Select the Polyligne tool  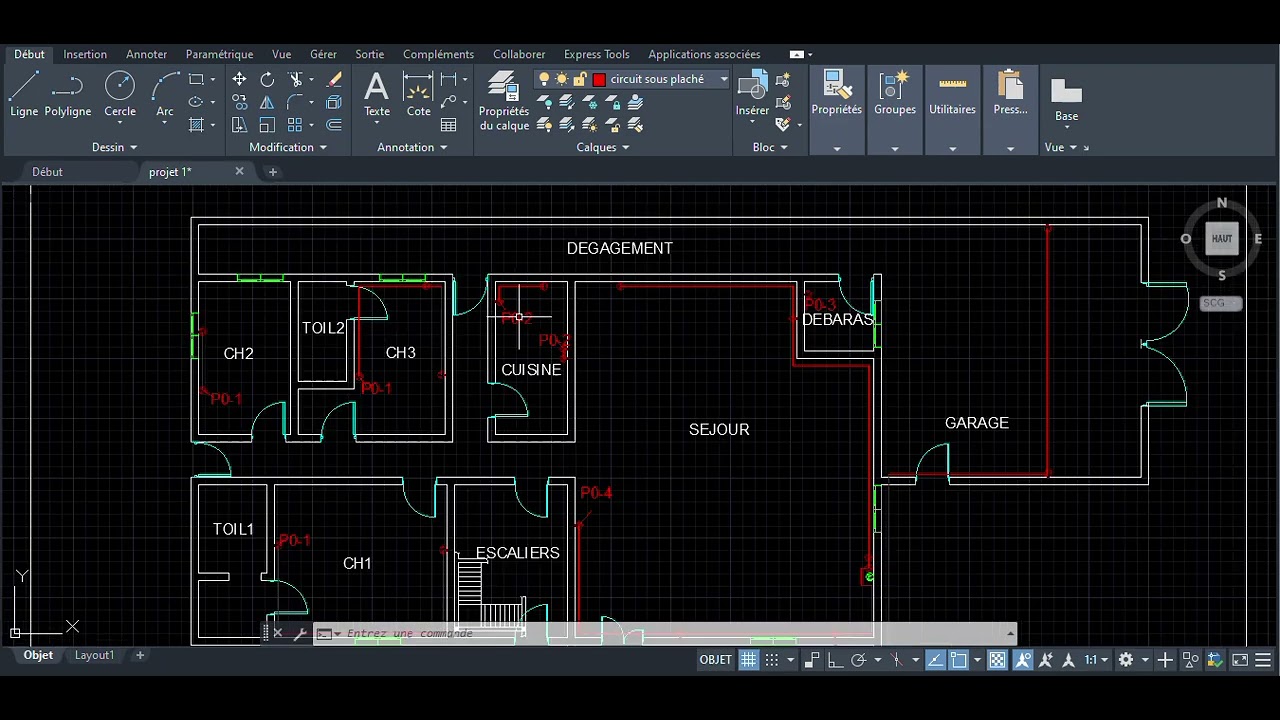tap(67, 94)
